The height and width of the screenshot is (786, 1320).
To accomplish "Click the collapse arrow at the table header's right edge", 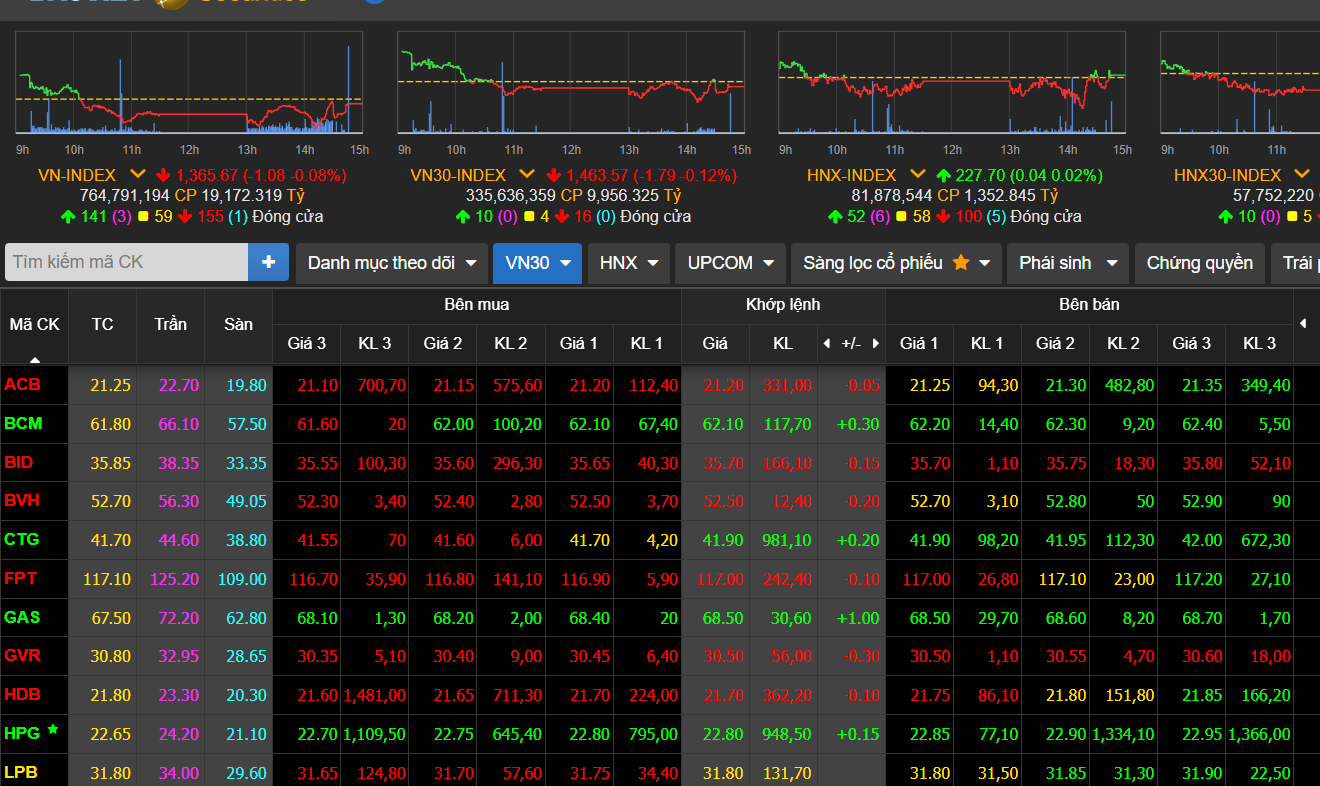I will [1302, 323].
